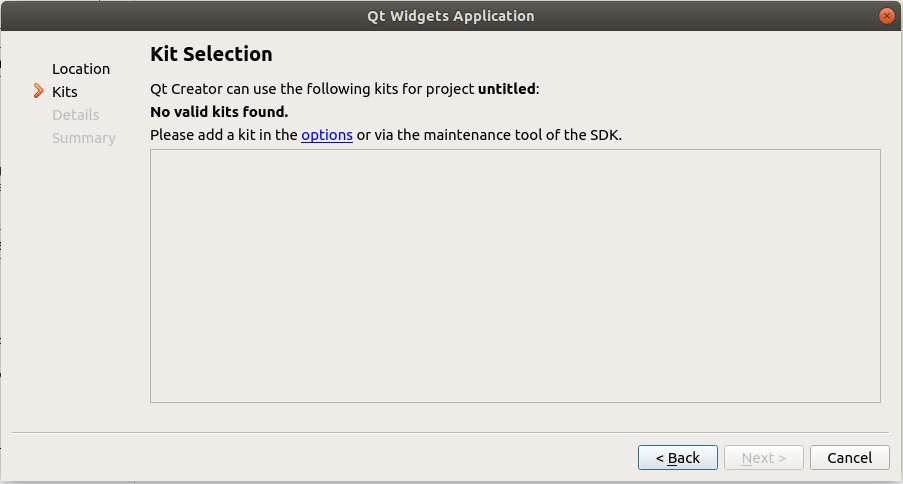The width and height of the screenshot is (903, 484).
Task: Cancel the project wizard
Action: pos(849,457)
